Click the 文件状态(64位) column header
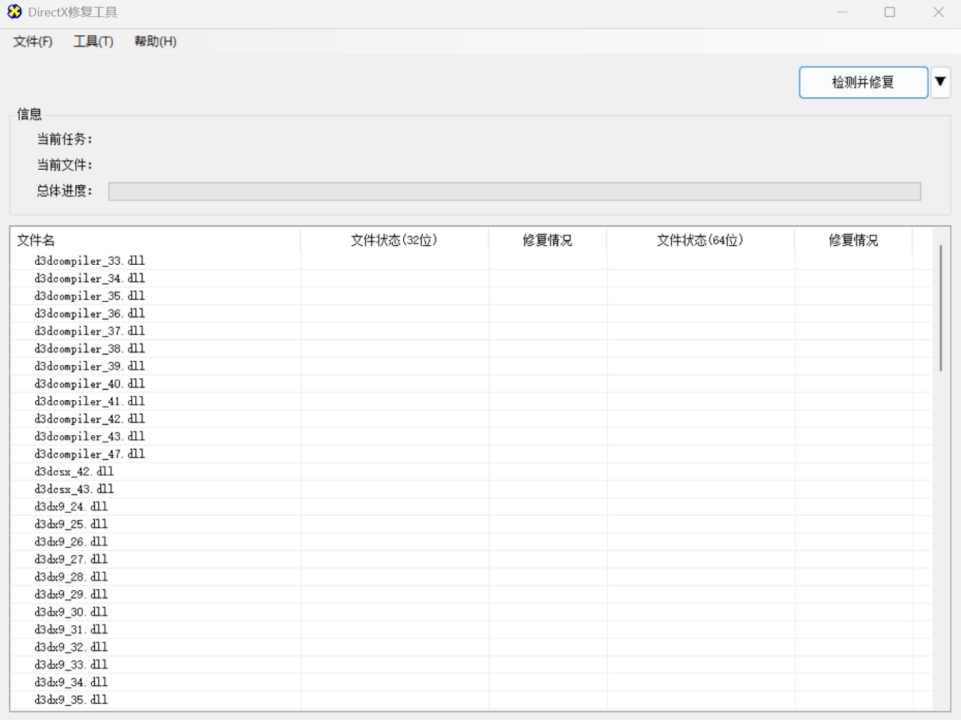961x720 pixels. [x=700, y=240]
